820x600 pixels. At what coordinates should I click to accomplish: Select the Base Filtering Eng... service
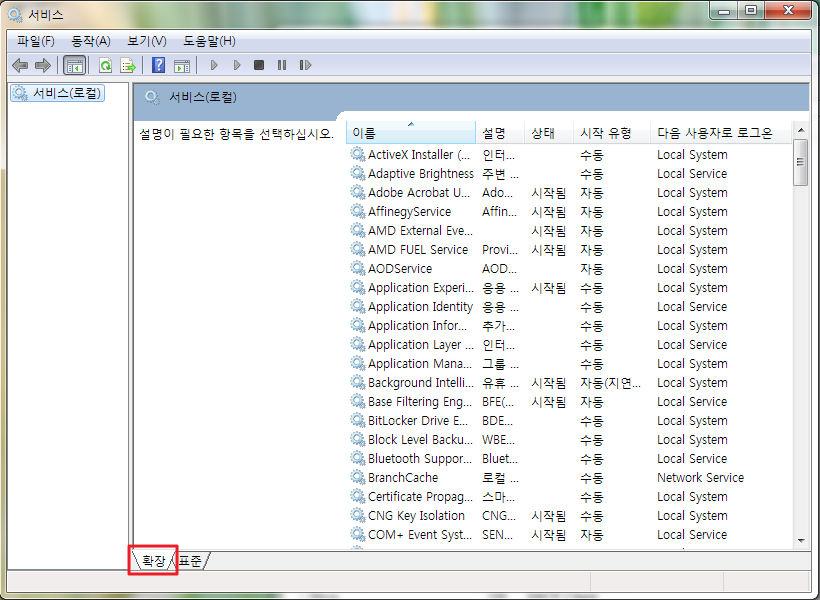point(419,402)
